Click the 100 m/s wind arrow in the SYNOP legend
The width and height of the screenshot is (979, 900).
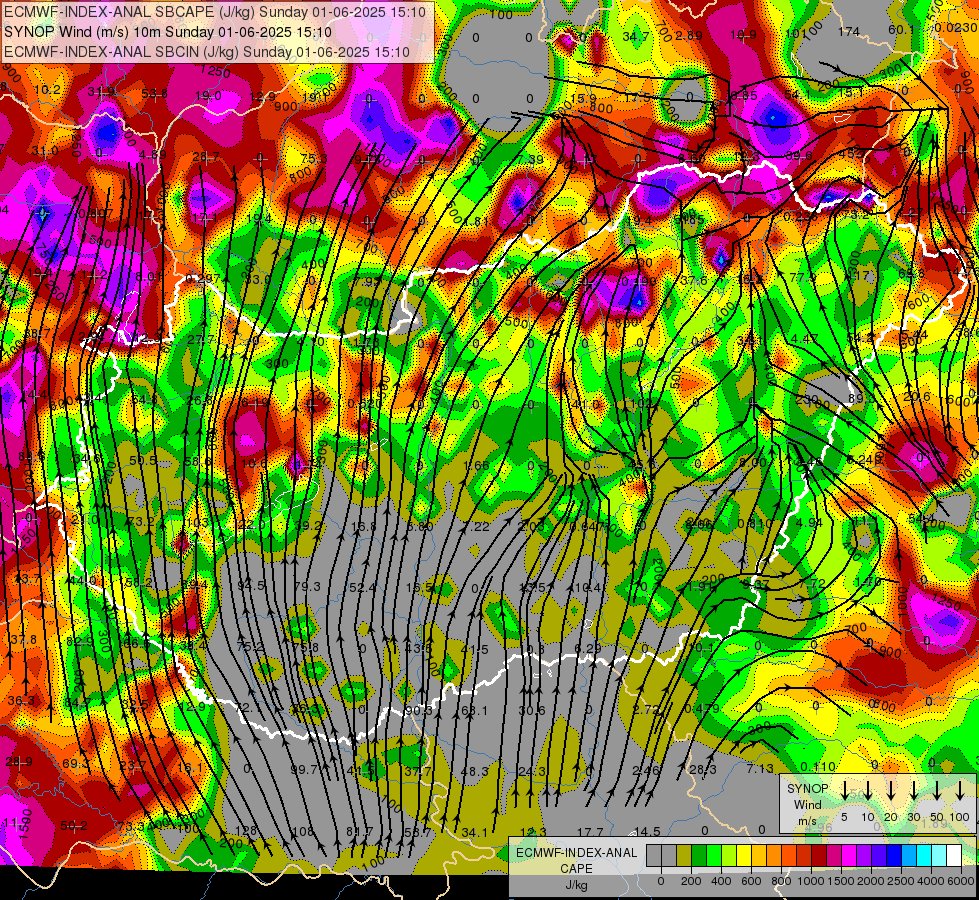(x=960, y=791)
